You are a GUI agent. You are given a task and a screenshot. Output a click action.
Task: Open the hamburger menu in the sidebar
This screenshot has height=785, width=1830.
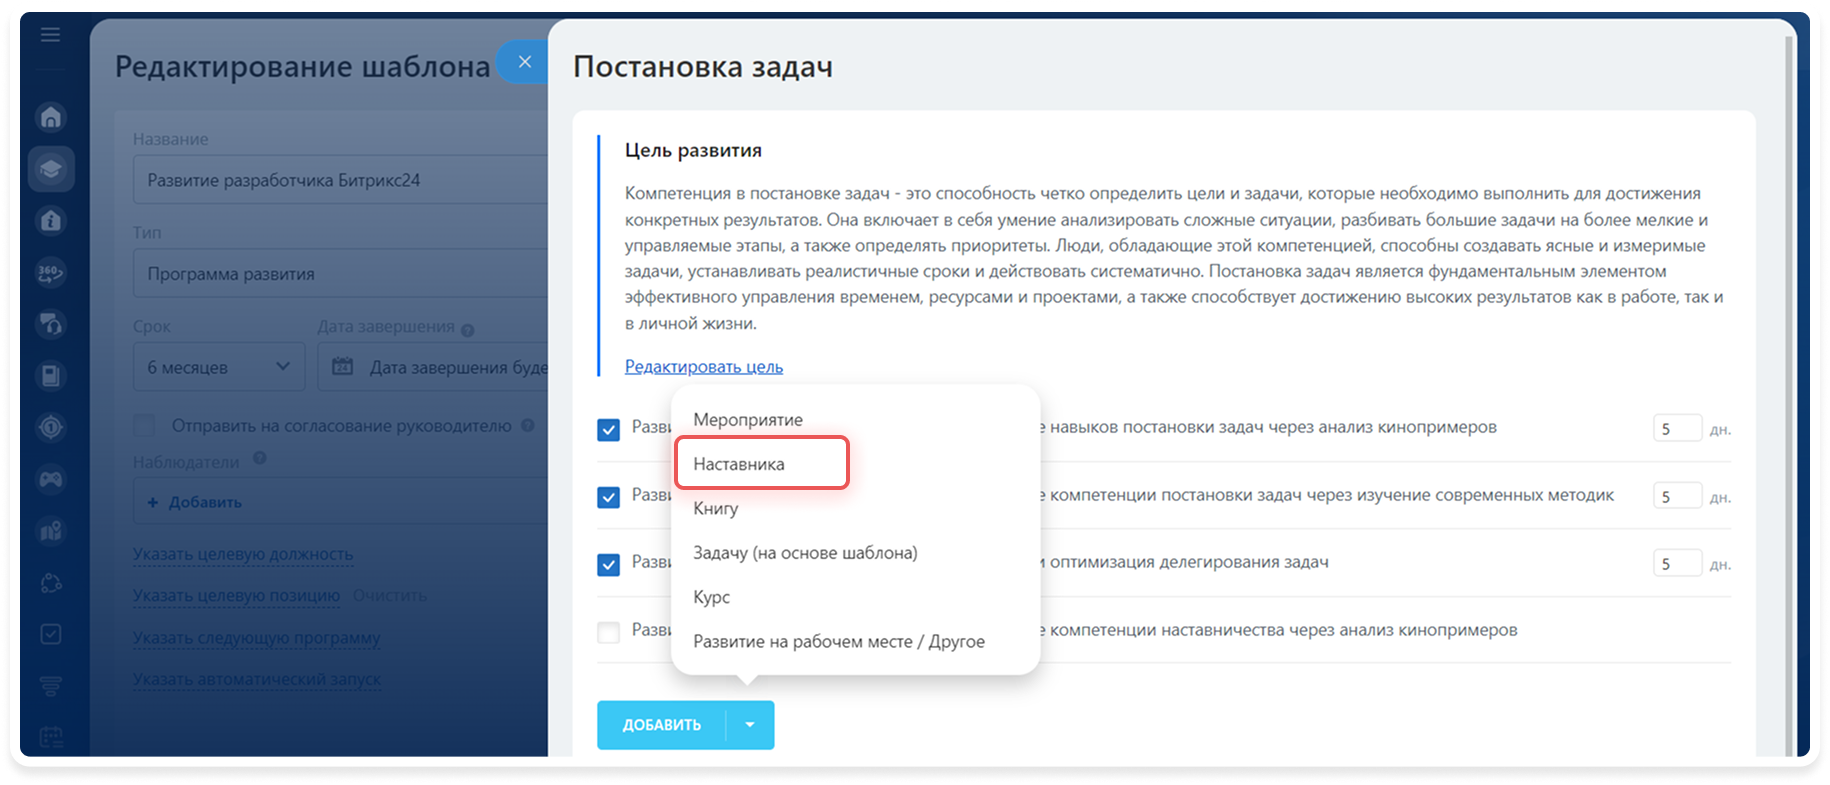pos(50,35)
